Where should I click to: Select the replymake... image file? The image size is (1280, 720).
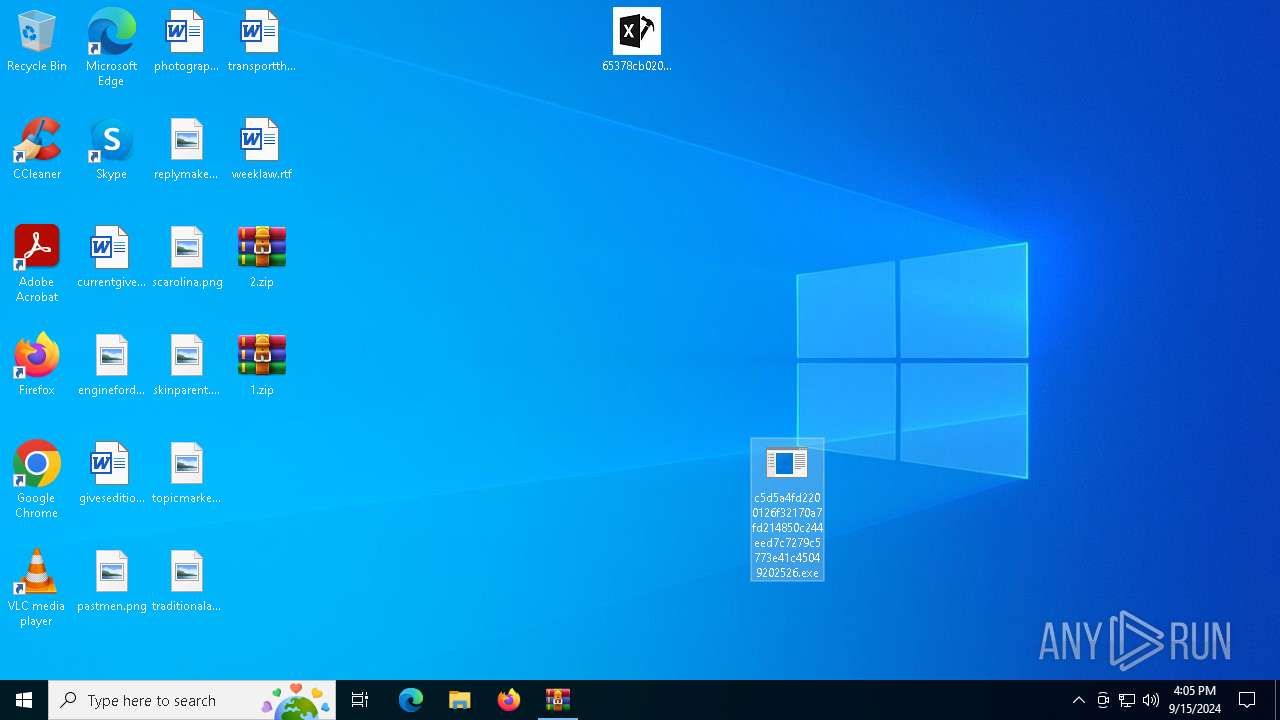point(186,149)
